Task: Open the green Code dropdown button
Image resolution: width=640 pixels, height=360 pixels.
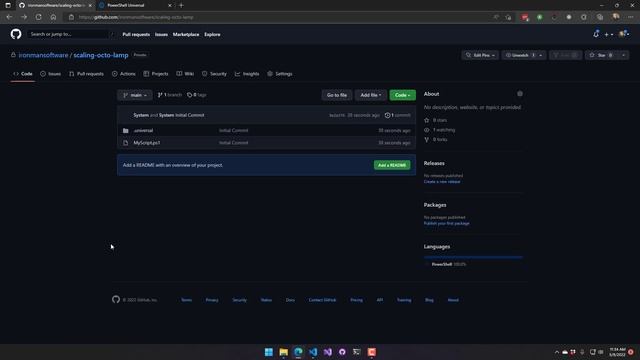Action: (x=402, y=95)
